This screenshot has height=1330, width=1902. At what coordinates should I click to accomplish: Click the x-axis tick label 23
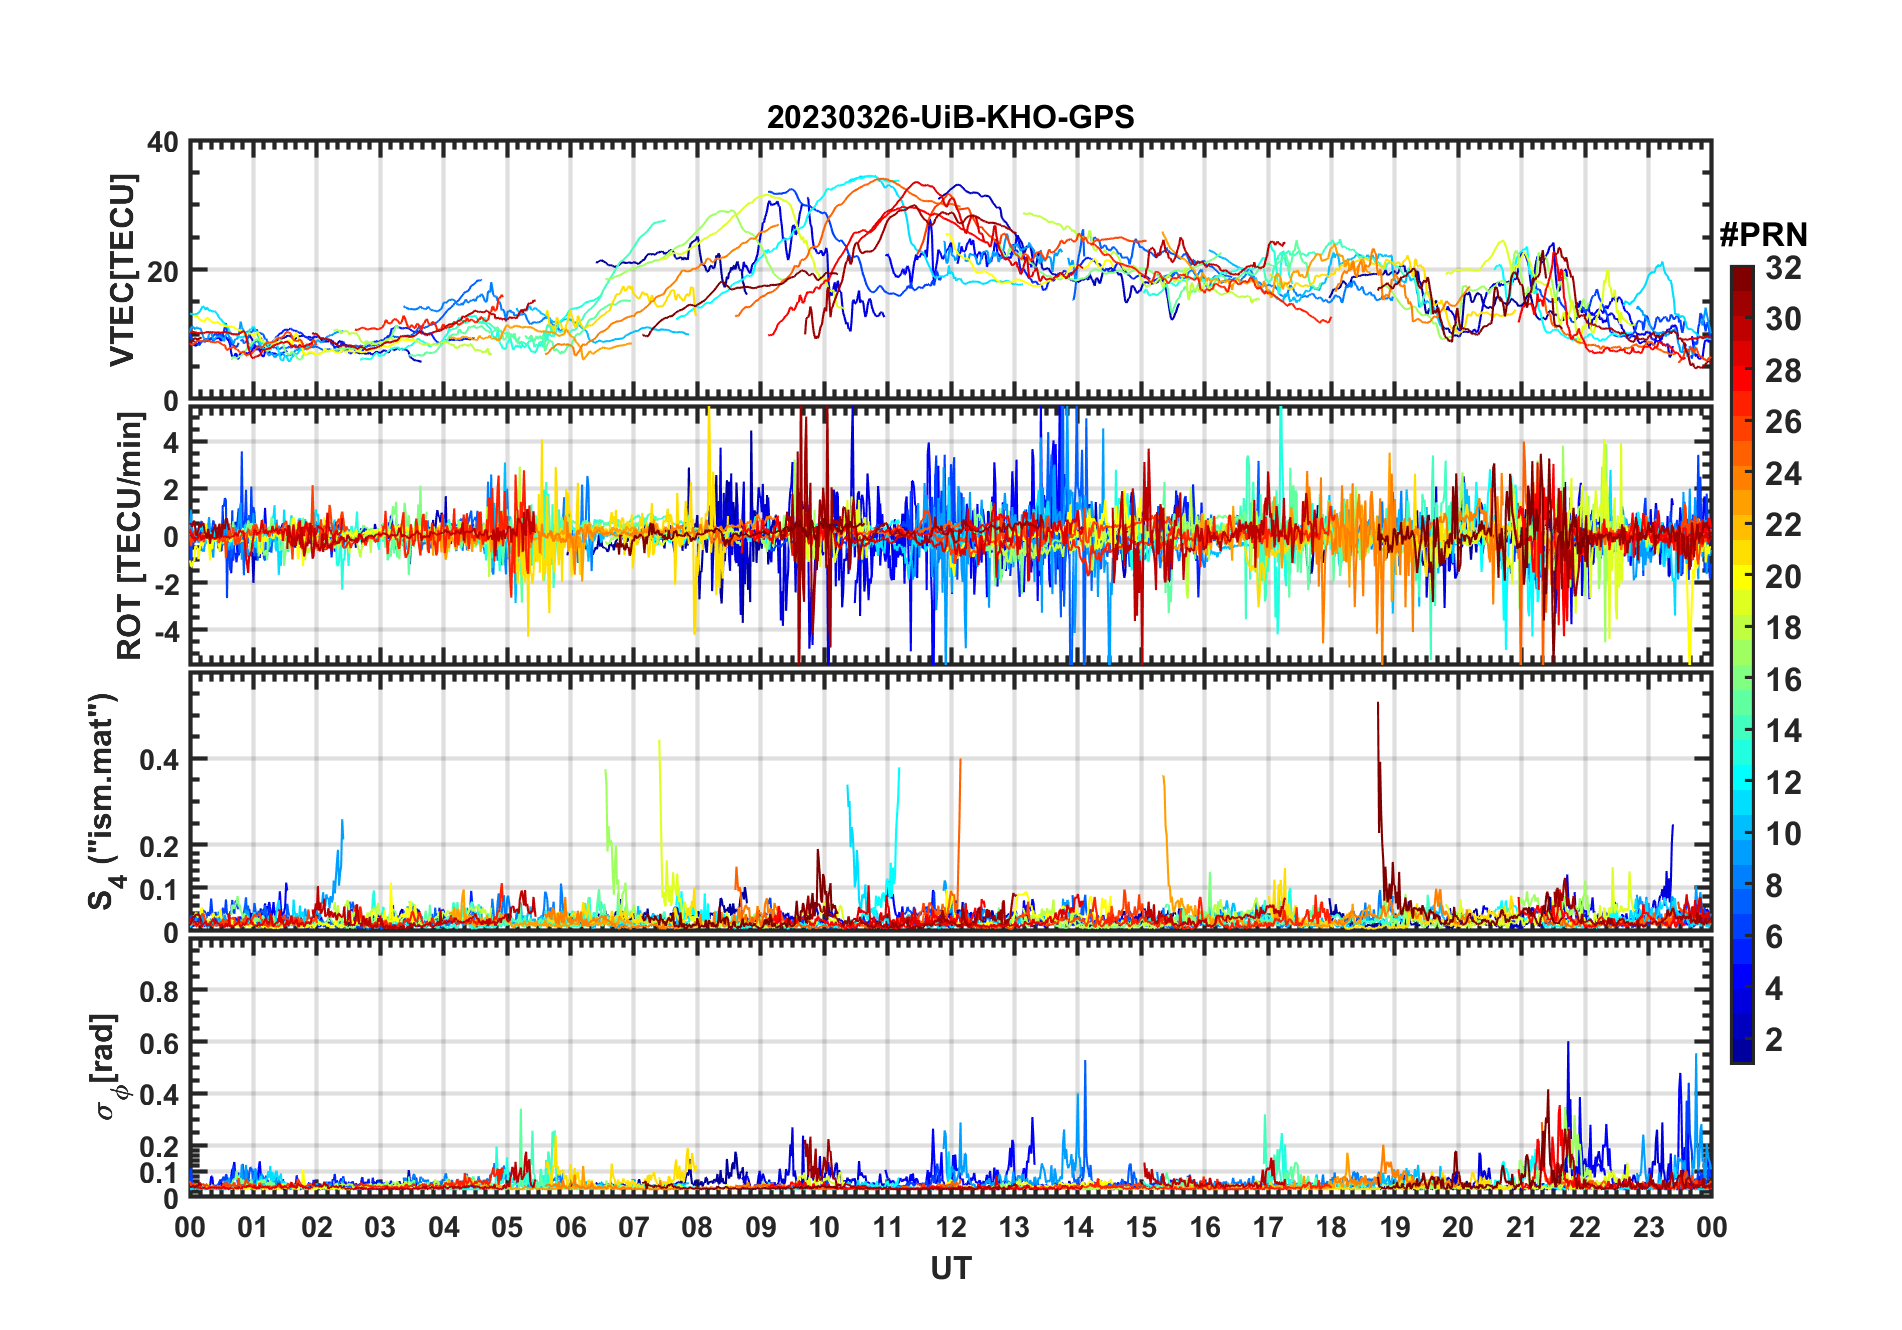tap(1648, 1227)
